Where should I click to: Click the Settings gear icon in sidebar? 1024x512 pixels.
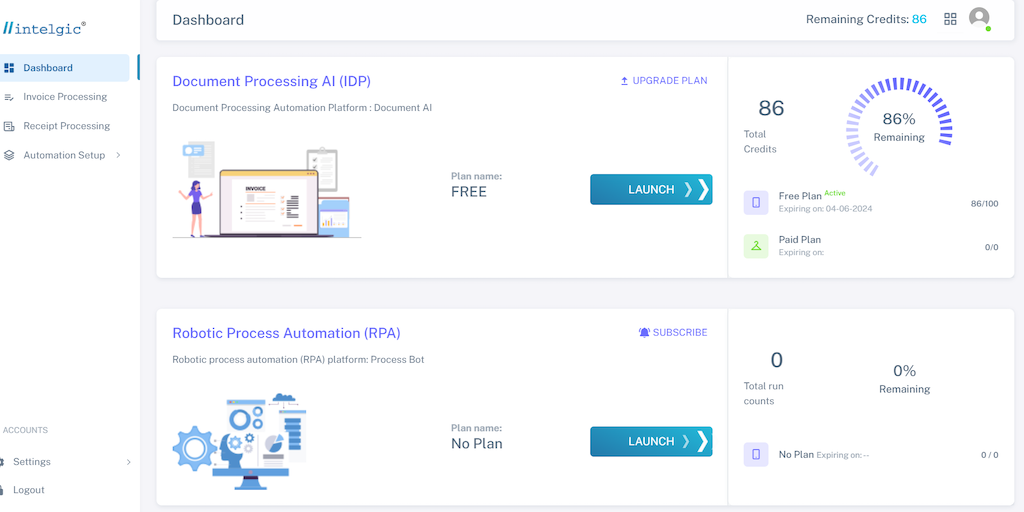pyautogui.click(x=3, y=462)
